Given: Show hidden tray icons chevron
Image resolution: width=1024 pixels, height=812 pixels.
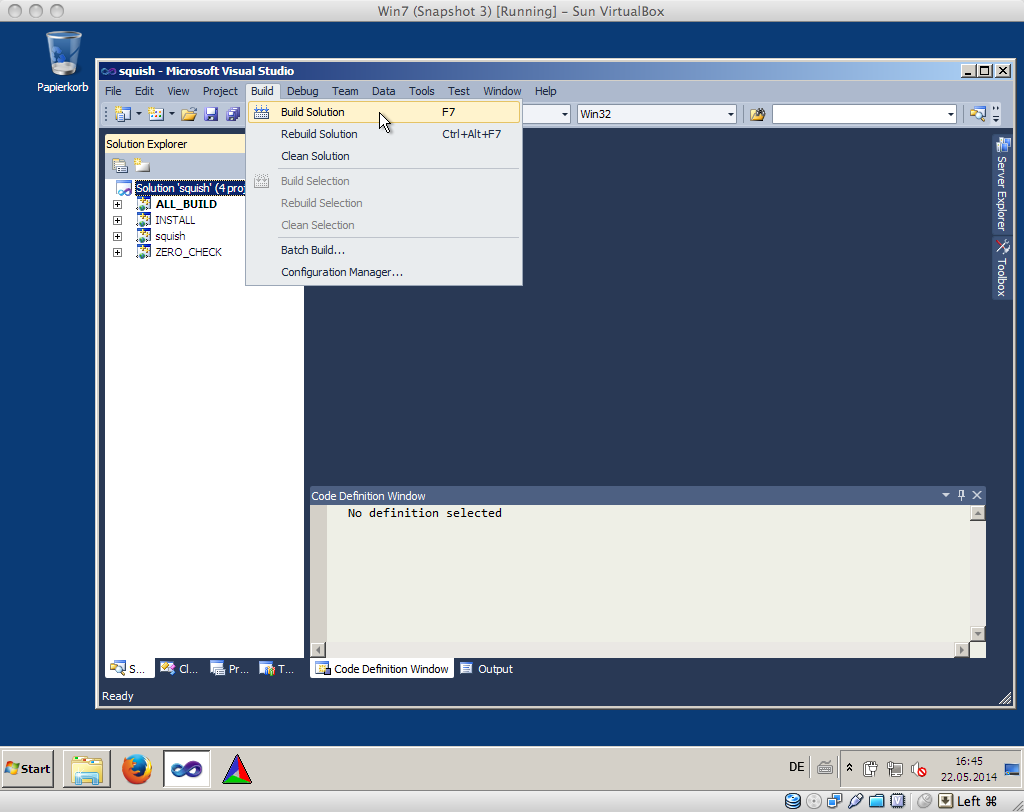Looking at the screenshot, I should [849, 768].
